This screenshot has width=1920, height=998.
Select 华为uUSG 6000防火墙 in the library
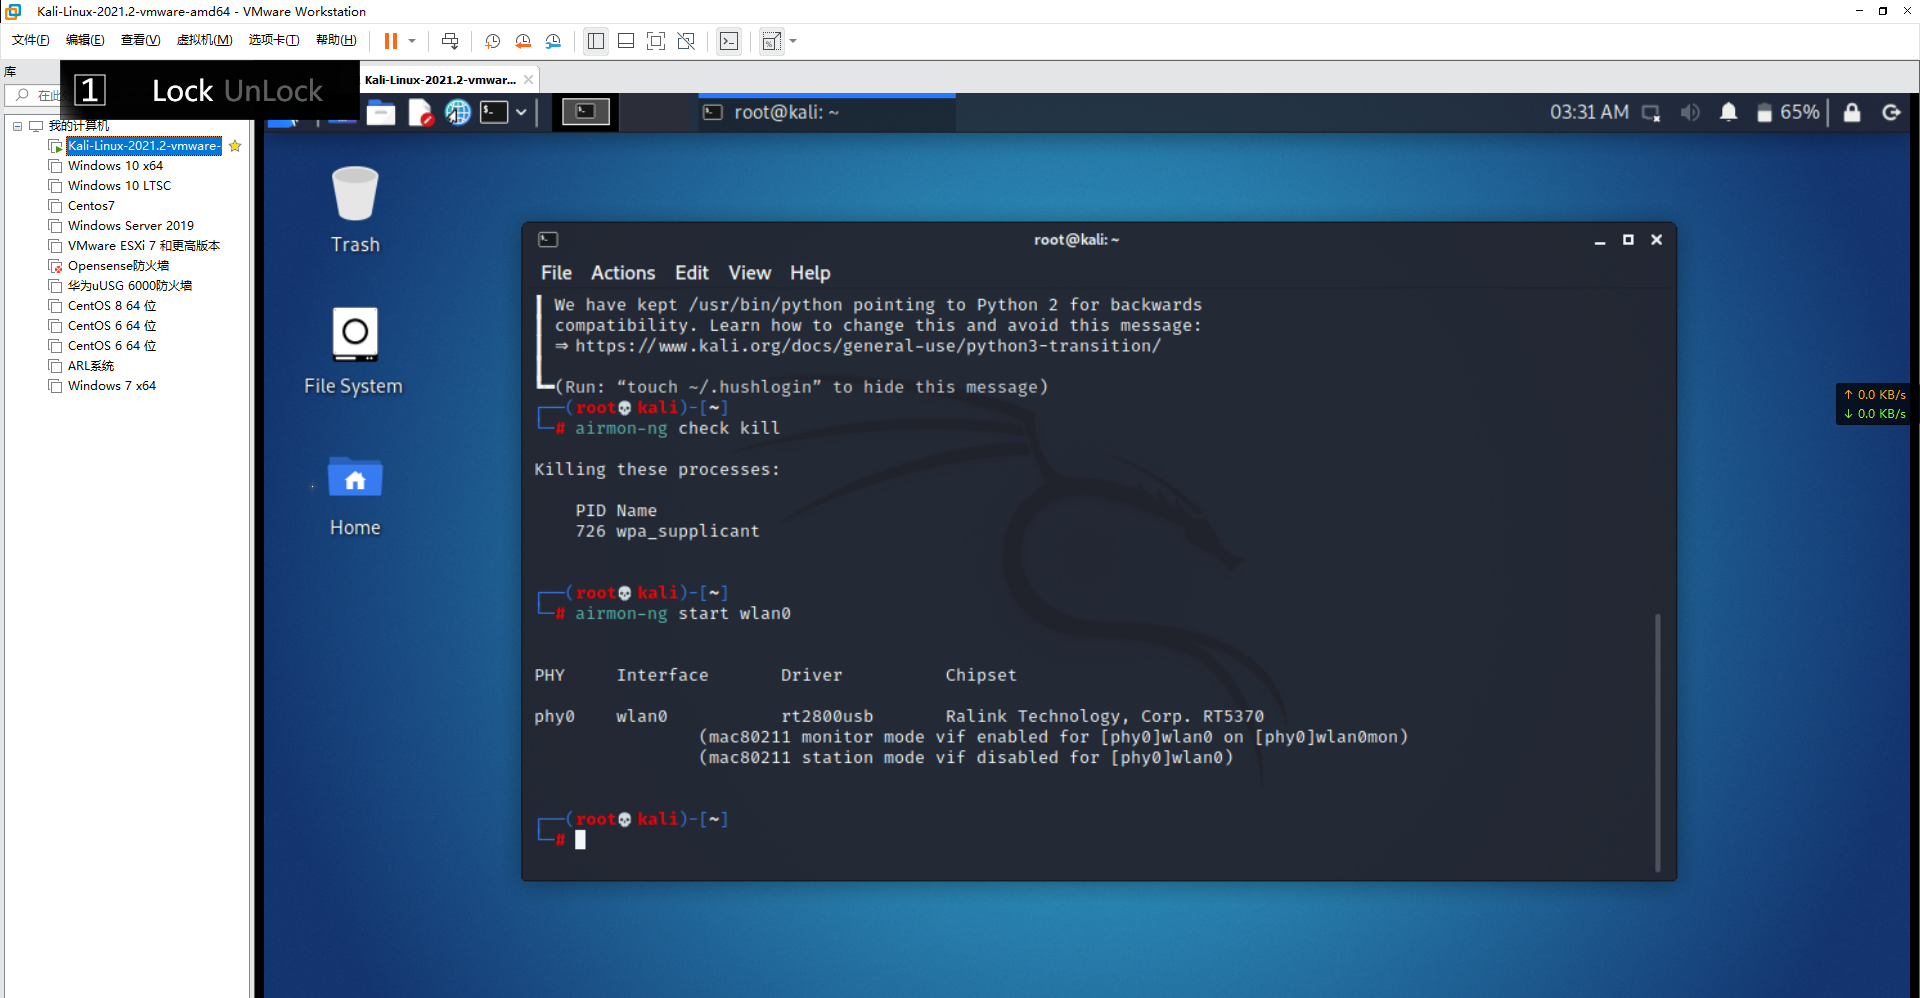click(x=129, y=286)
